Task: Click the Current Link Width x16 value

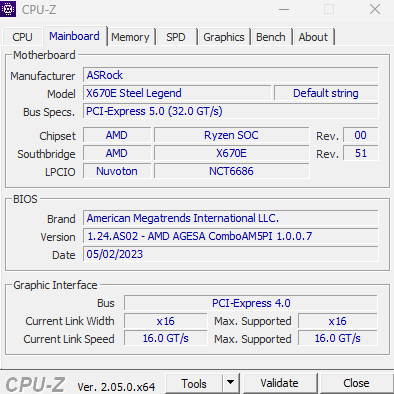Action: [x=166, y=321]
